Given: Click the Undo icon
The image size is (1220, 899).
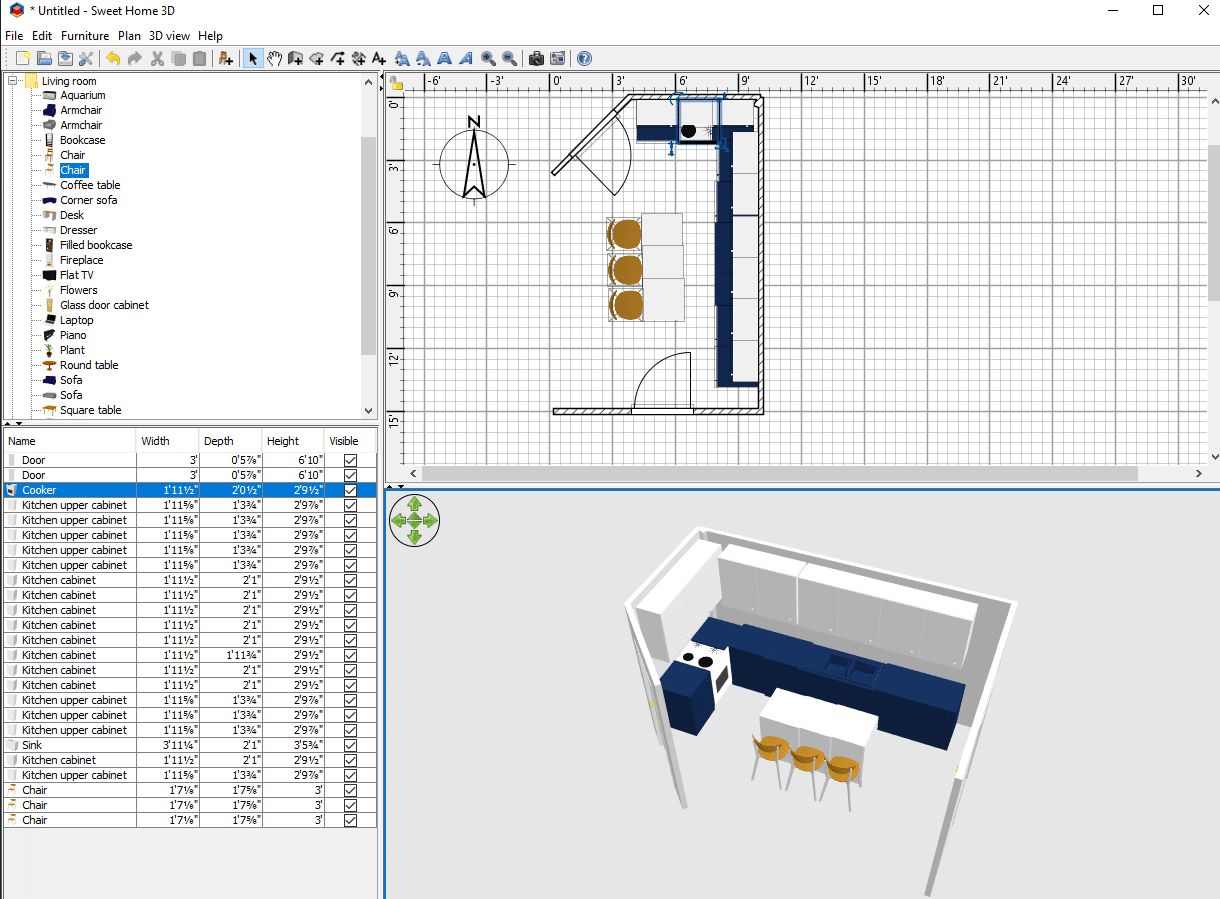Looking at the screenshot, I should pyautogui.click(x=113, y=58).
